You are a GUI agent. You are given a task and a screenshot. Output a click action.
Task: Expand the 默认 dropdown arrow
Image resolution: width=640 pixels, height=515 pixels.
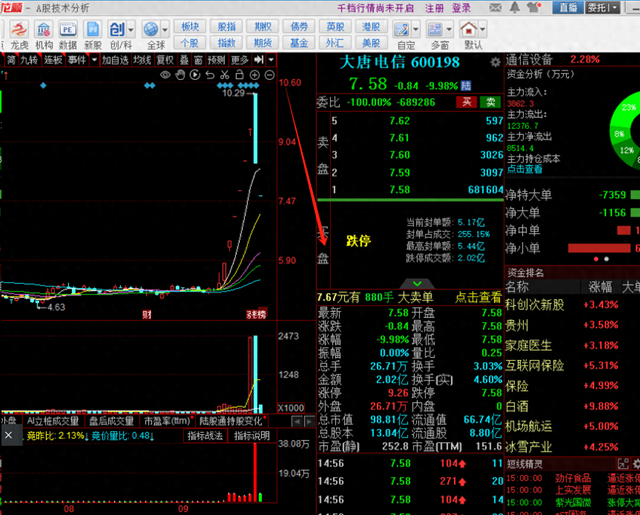click(x=482, y=29)
